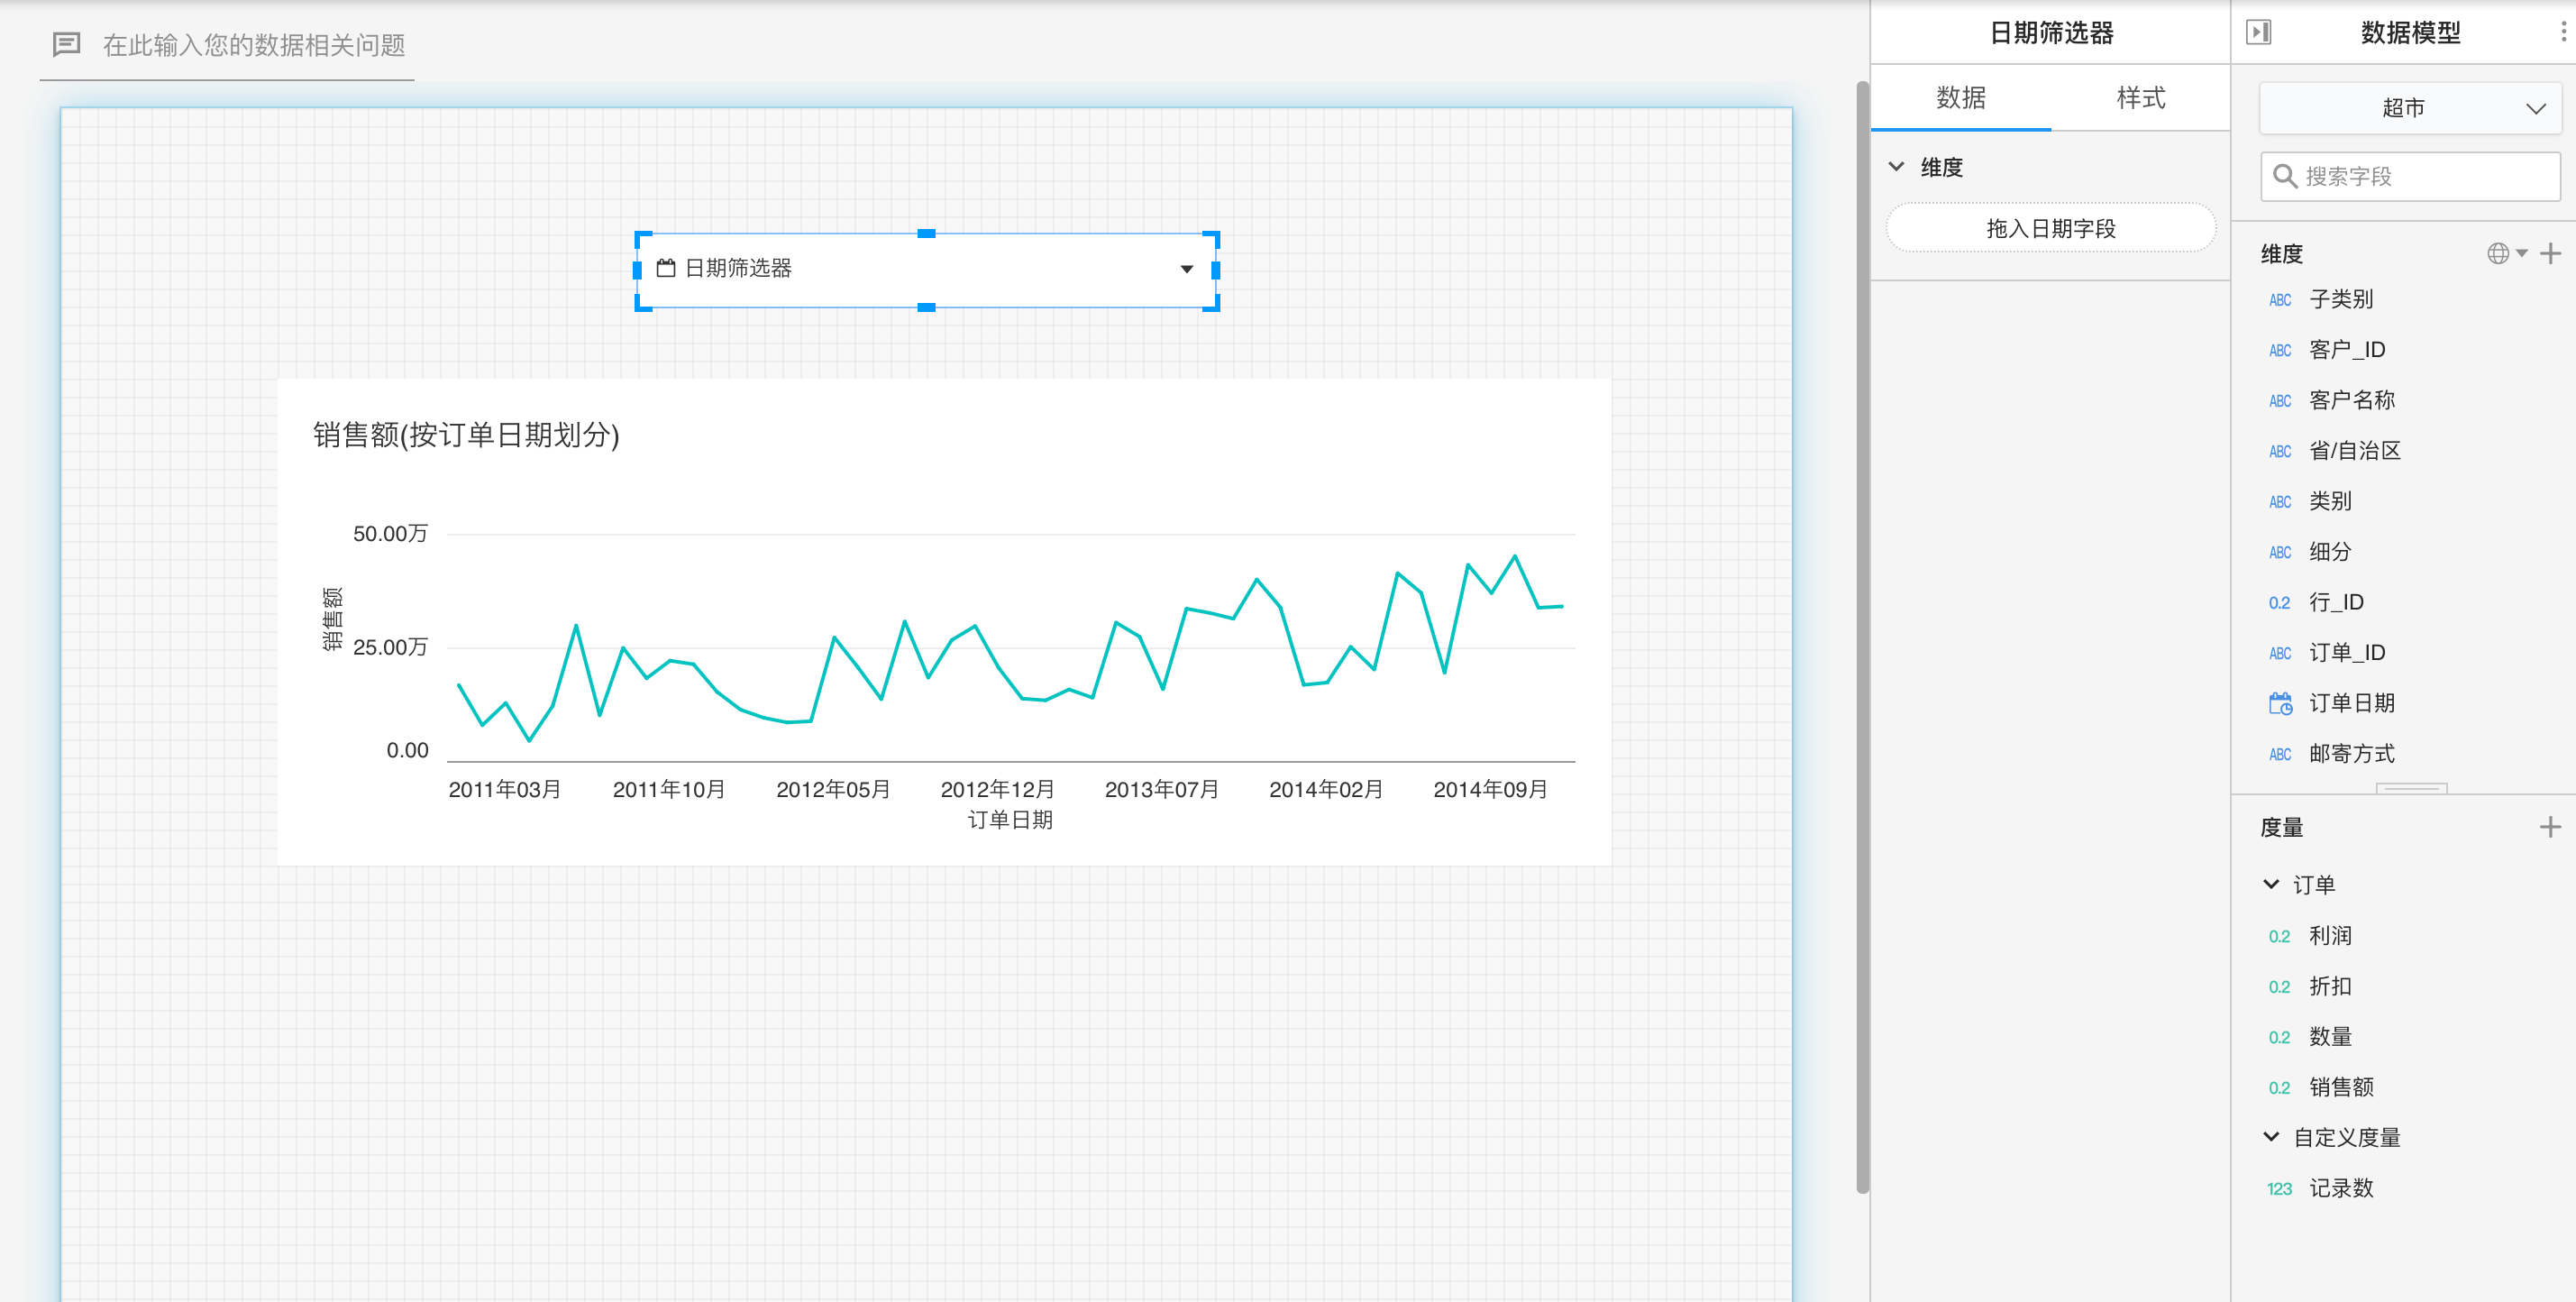Click the canvas vertical scrollbar
Viewport: 2576px width, 1302px height.
pos(1862,640)
